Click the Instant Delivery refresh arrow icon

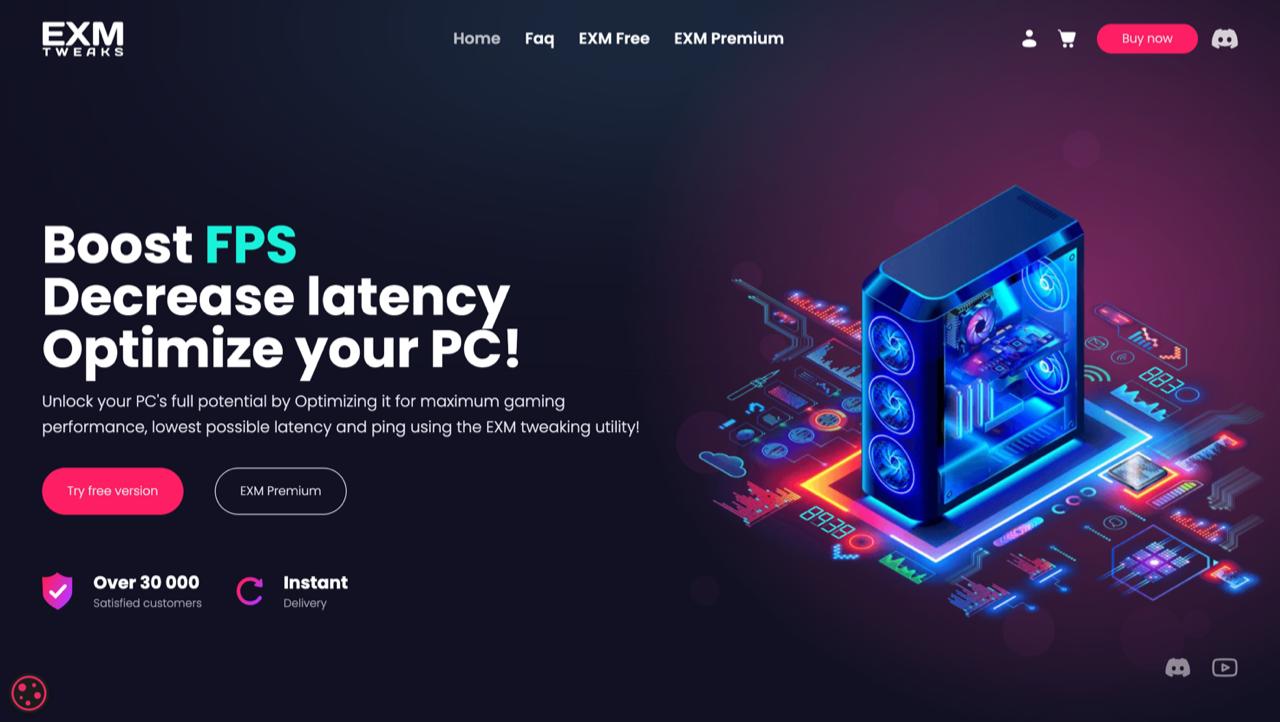click(x=249, y=591)
